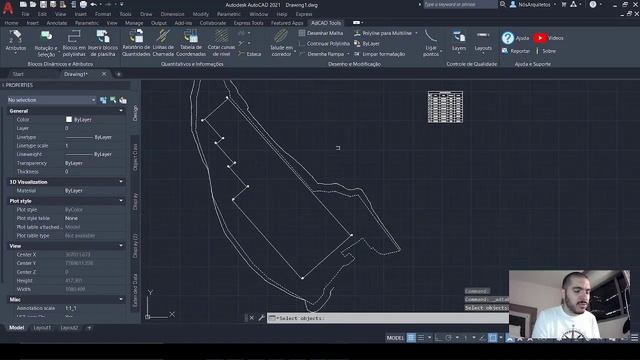Toggle ortho mode in the status bar
The image size is (640, 360).
coord(438,338)
